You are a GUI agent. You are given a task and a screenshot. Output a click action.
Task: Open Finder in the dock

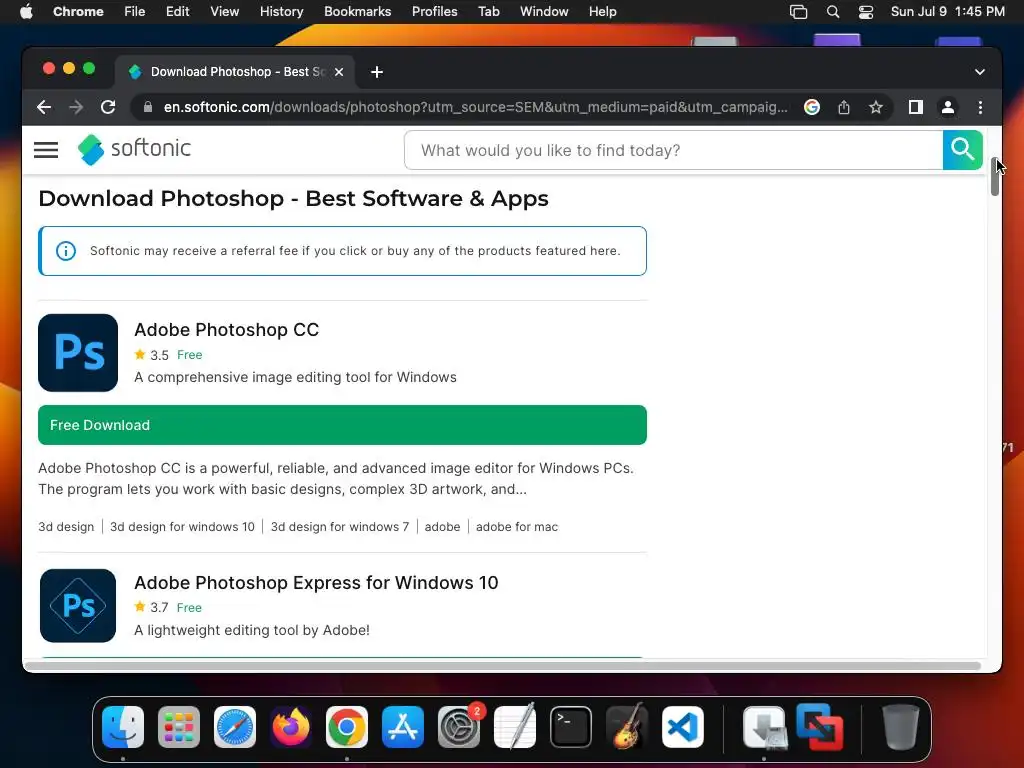123,727
